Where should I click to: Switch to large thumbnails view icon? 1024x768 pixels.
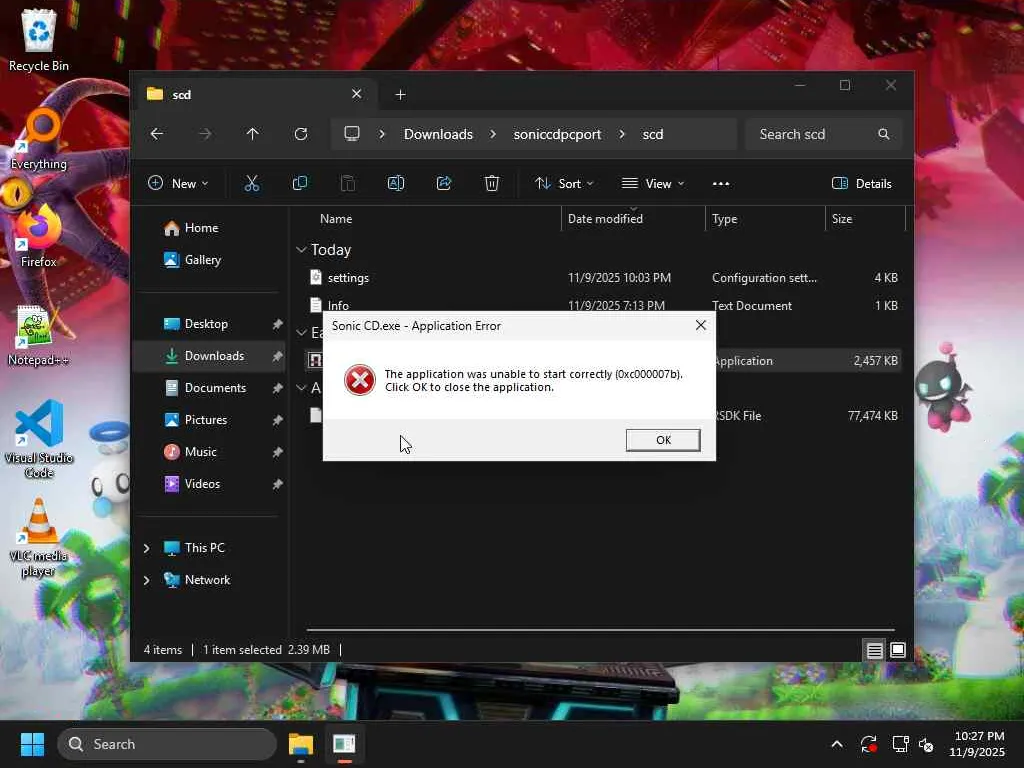tap(898, 650)
